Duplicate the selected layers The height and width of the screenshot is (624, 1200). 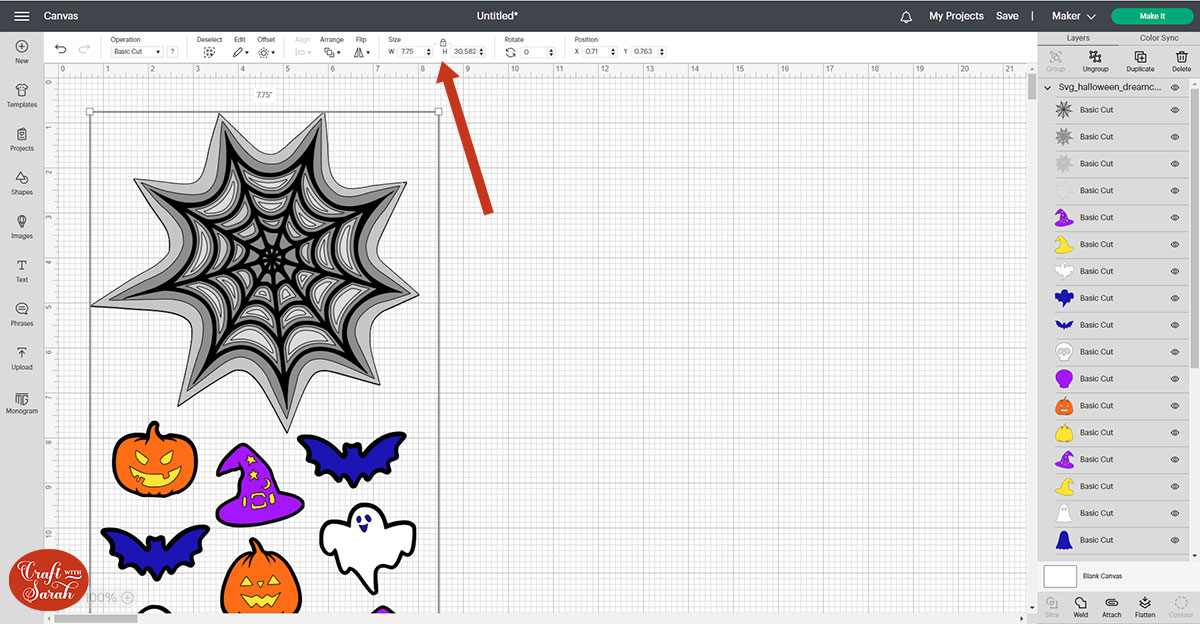click(x=1140, y=61)
